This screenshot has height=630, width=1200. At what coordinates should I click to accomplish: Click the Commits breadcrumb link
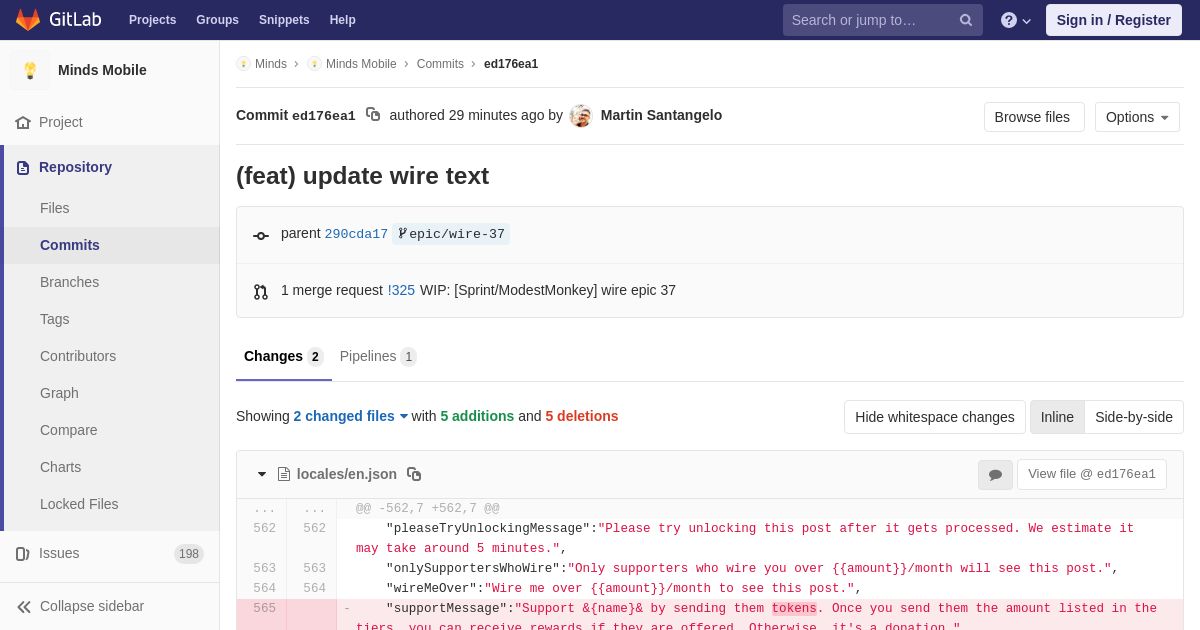click(x=440, y=64)
